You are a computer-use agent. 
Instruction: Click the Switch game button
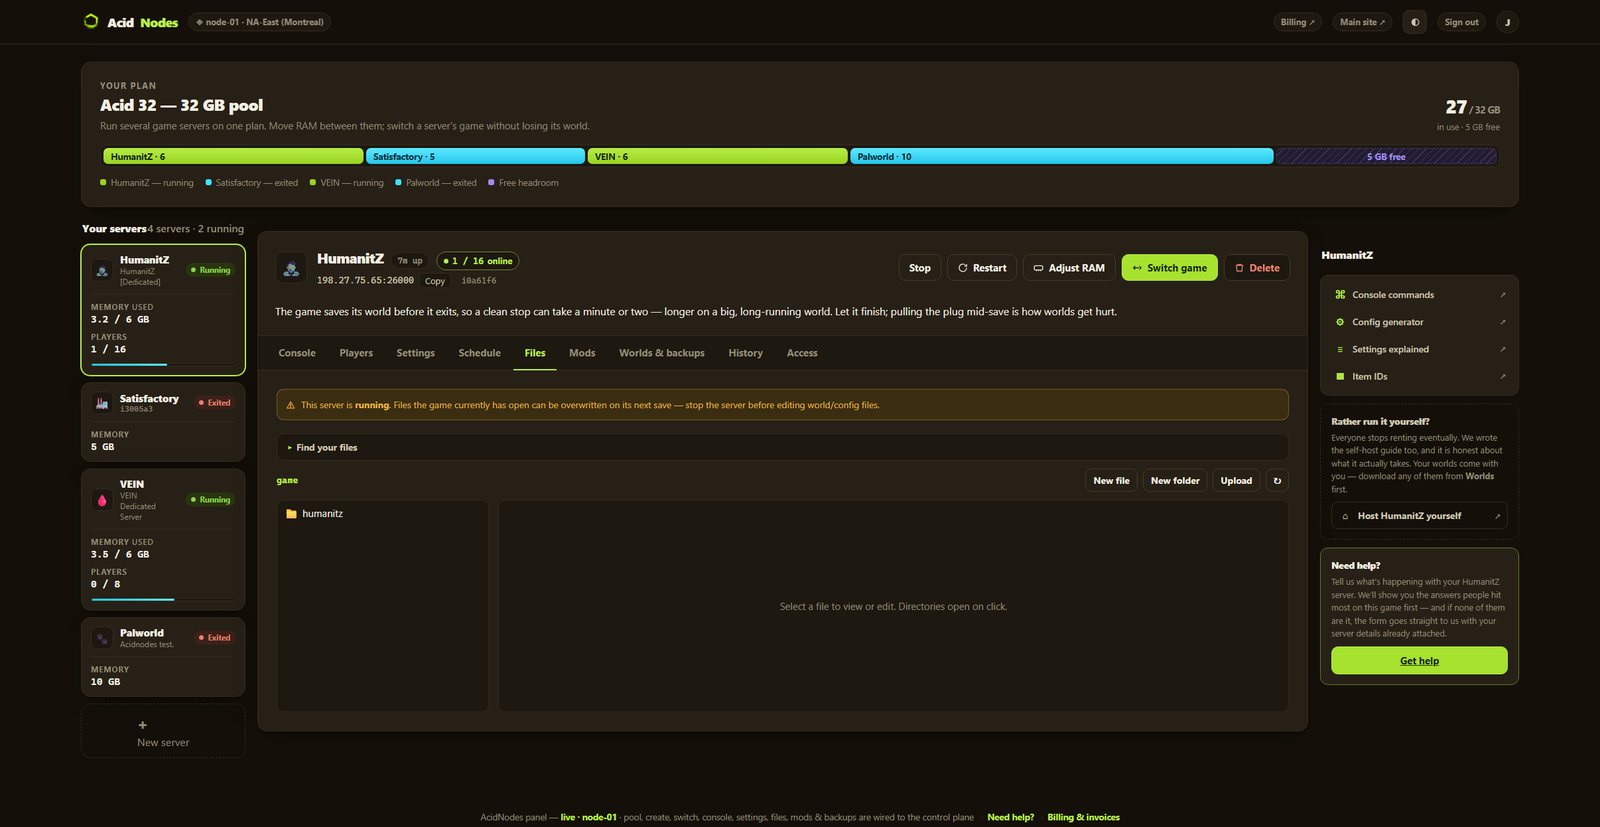click(x=1169, y=268)
